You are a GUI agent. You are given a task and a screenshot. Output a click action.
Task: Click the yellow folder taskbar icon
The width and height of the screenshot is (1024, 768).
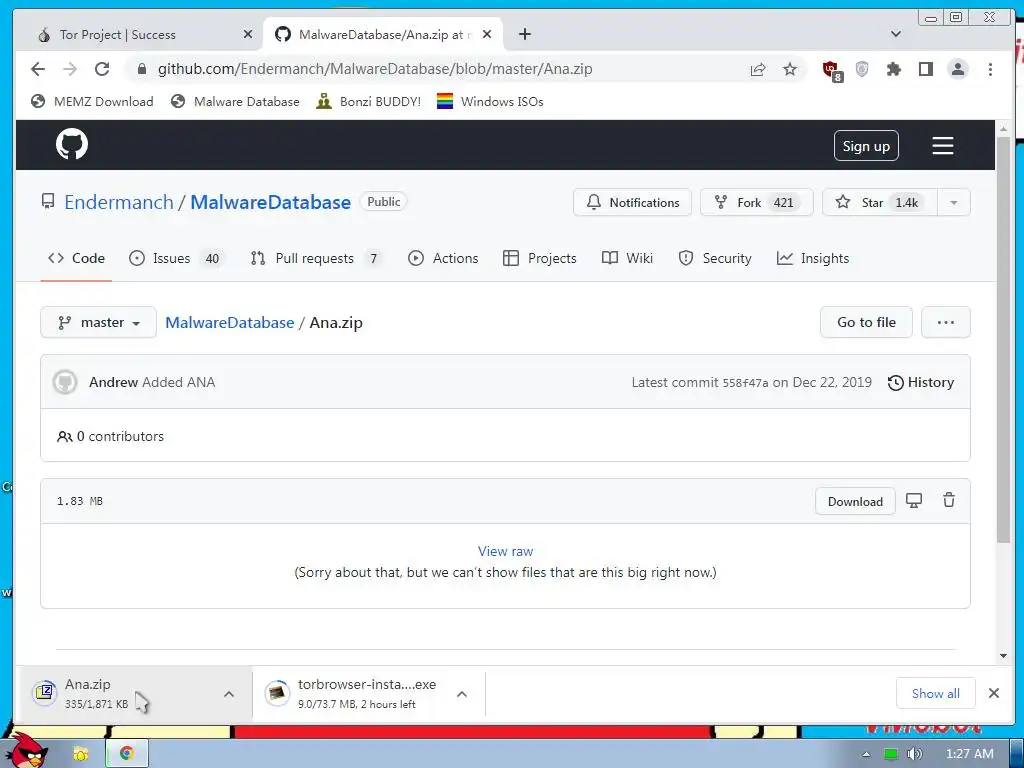80,753
